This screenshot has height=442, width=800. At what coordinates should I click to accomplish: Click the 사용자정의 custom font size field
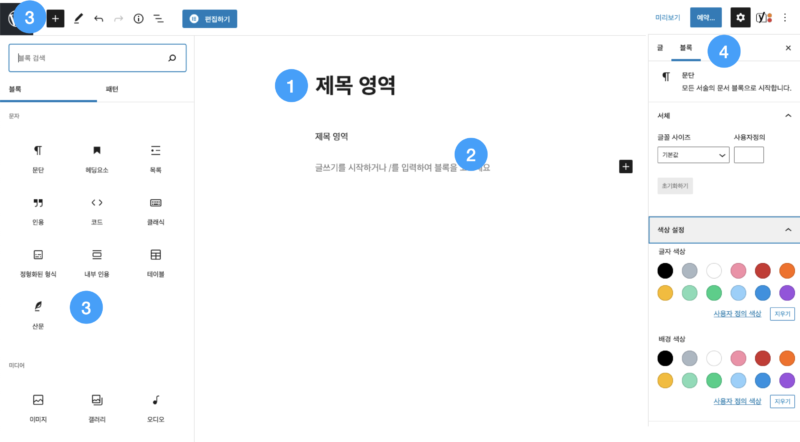click(748, 155)
